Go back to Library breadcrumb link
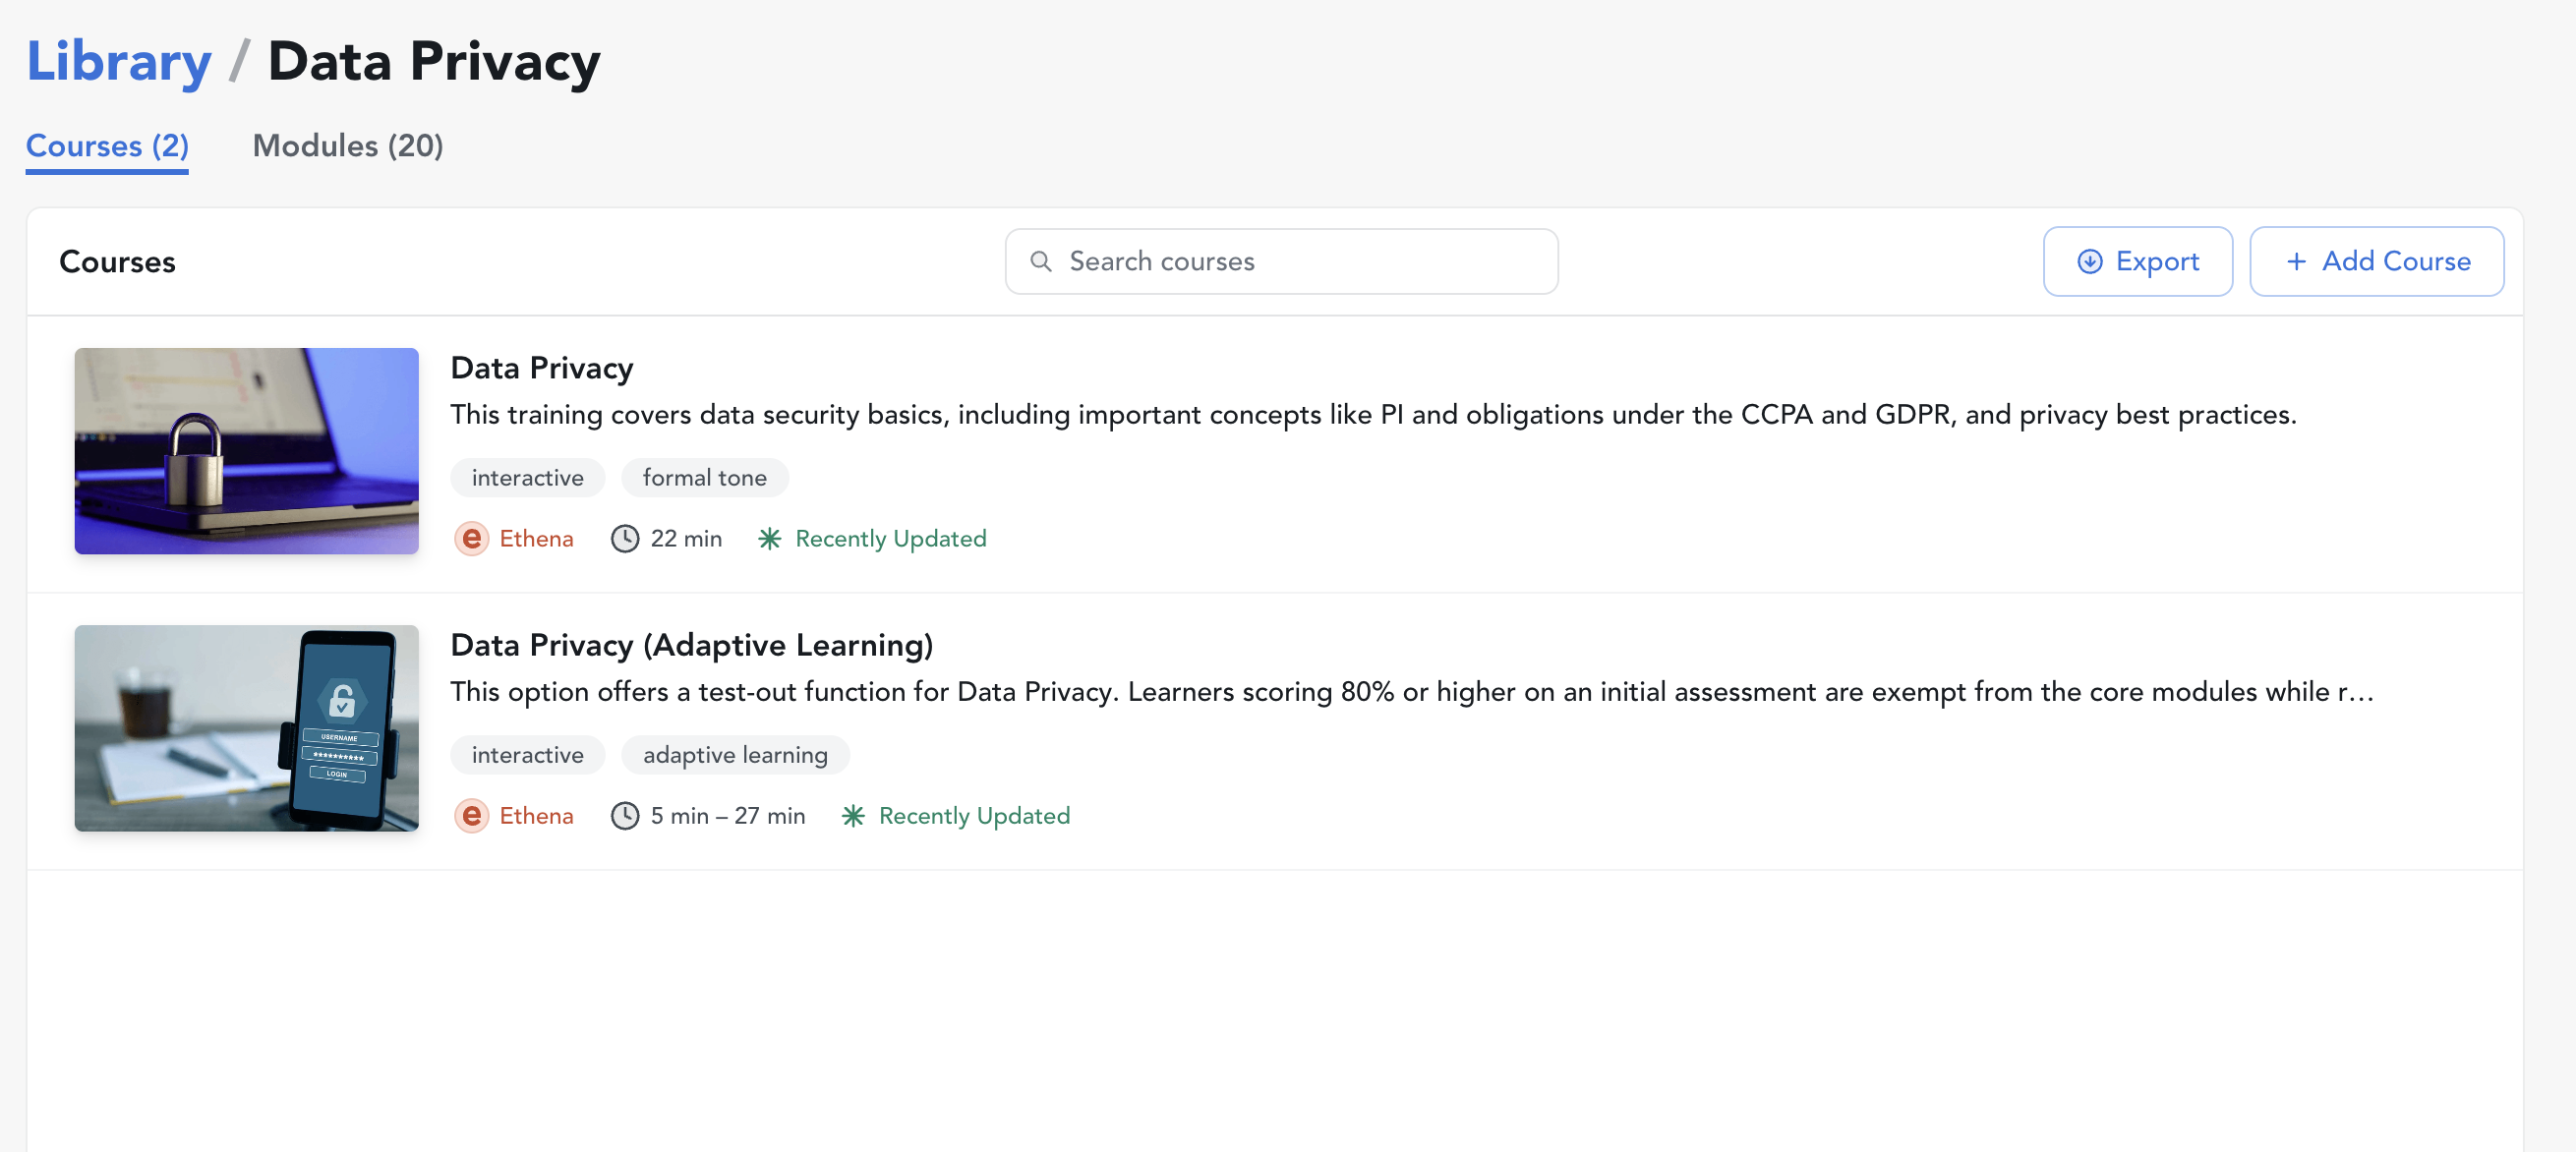This screenshot has width=2576, height=1152. coord(118,61)
